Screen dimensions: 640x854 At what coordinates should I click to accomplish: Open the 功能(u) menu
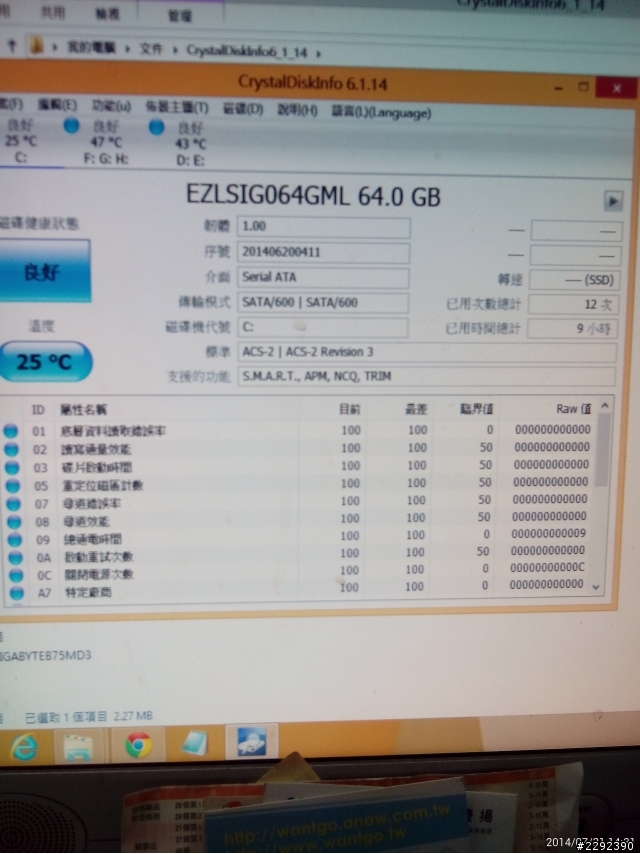[111, 106]
